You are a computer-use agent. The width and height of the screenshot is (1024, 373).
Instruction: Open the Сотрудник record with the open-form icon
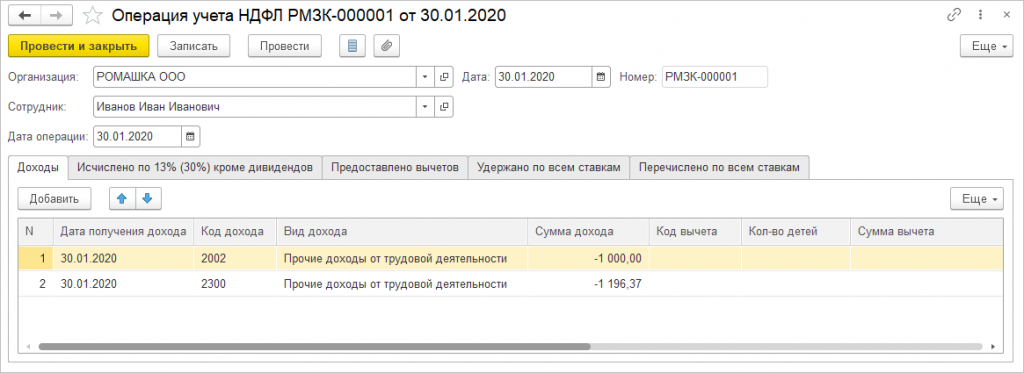(x=444, y=106)
